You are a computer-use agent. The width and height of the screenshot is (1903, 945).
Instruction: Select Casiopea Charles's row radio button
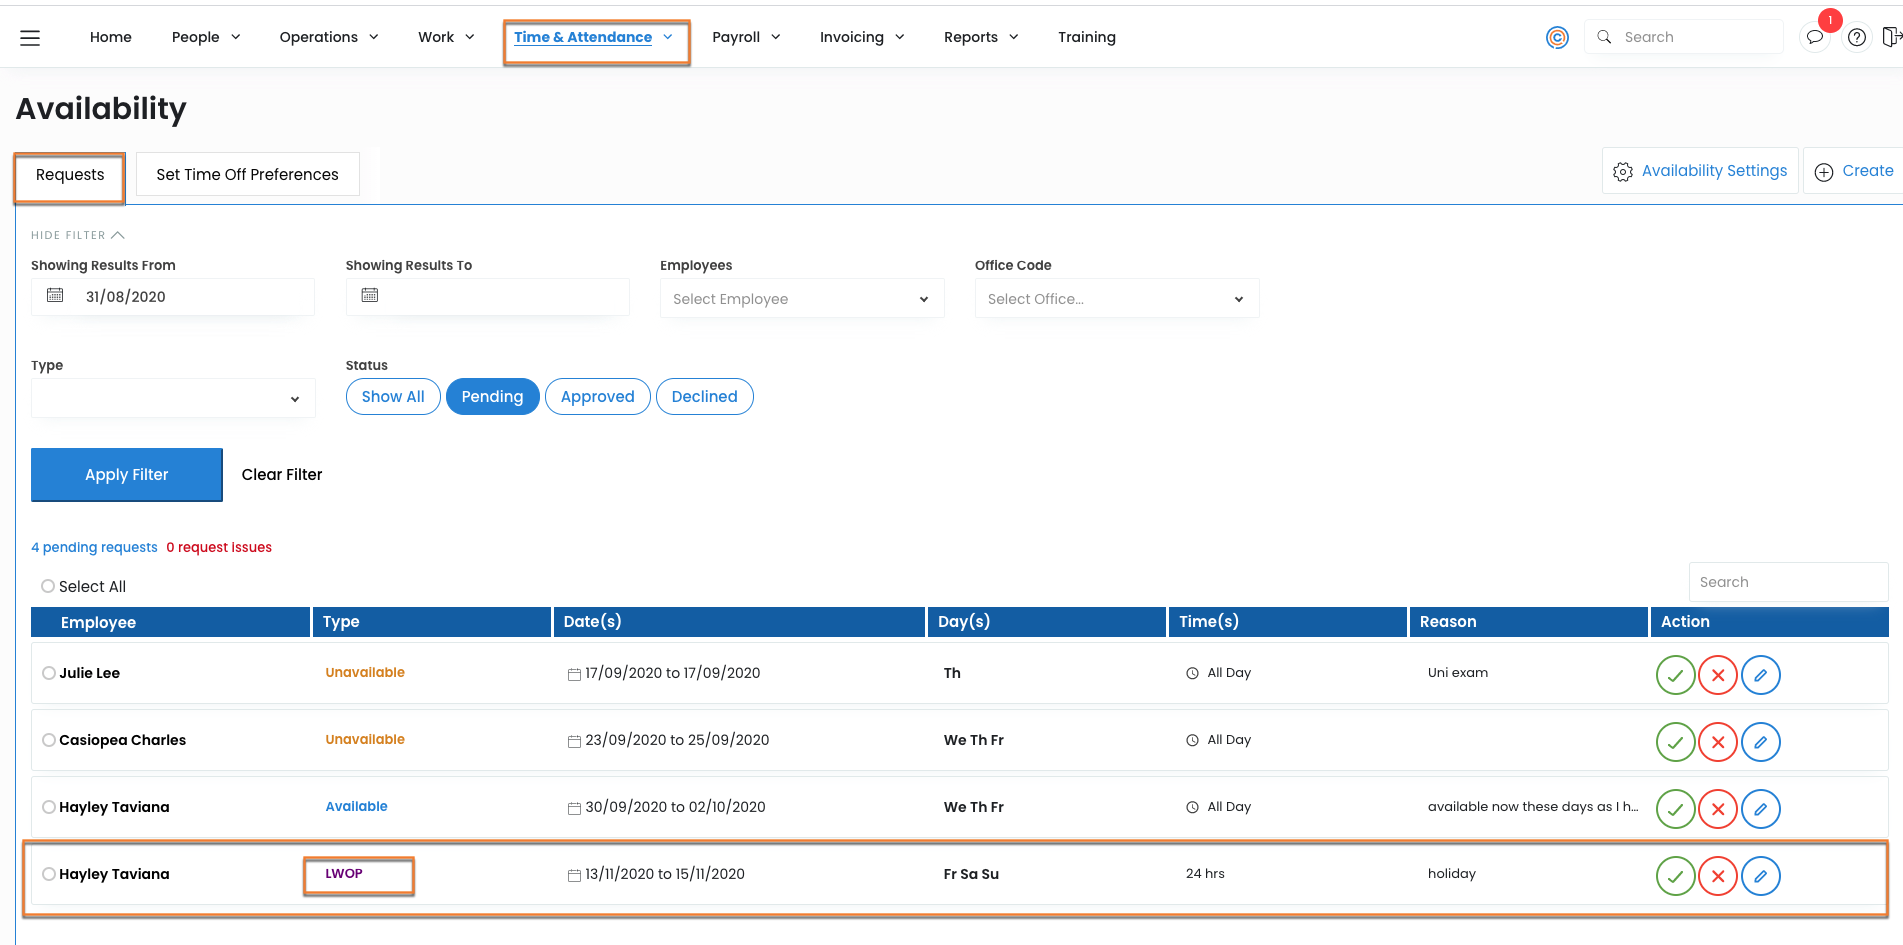pos(49,740)
